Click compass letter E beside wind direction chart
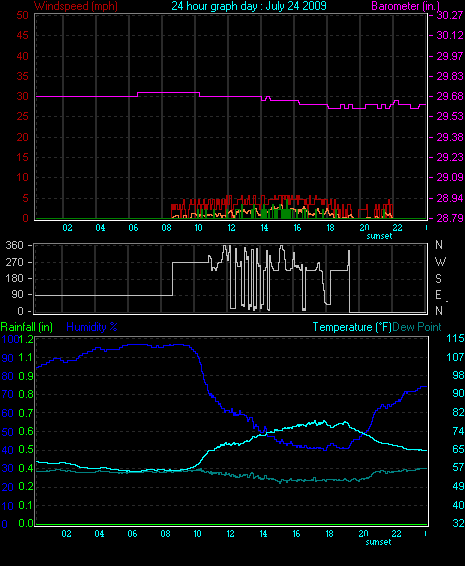 tap(438, 295)
